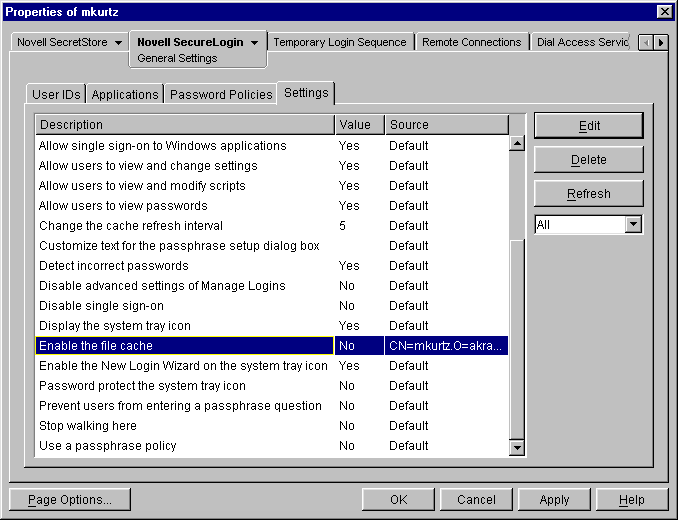The width and height of the screenshot is (678, 520).
Task: Open the Dial Access Services tab
Action: point(582,42)
